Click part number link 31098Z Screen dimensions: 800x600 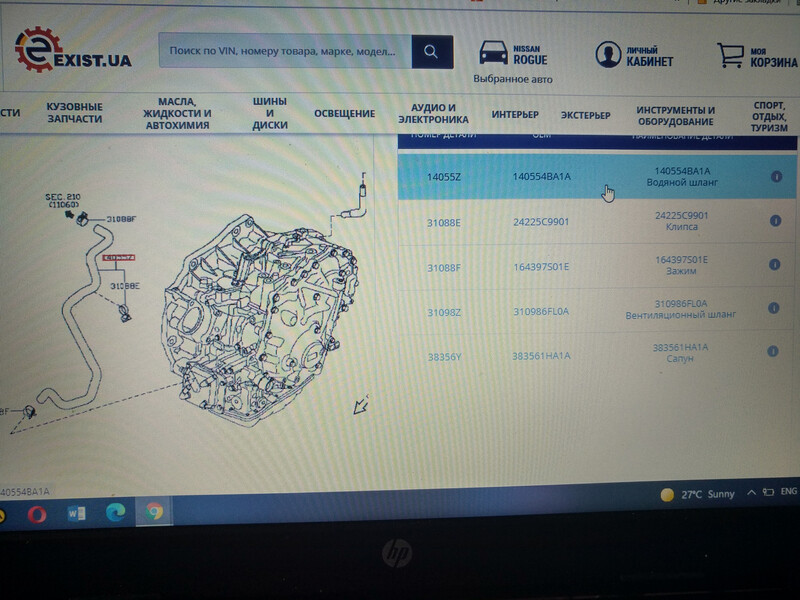pos(444,312)
